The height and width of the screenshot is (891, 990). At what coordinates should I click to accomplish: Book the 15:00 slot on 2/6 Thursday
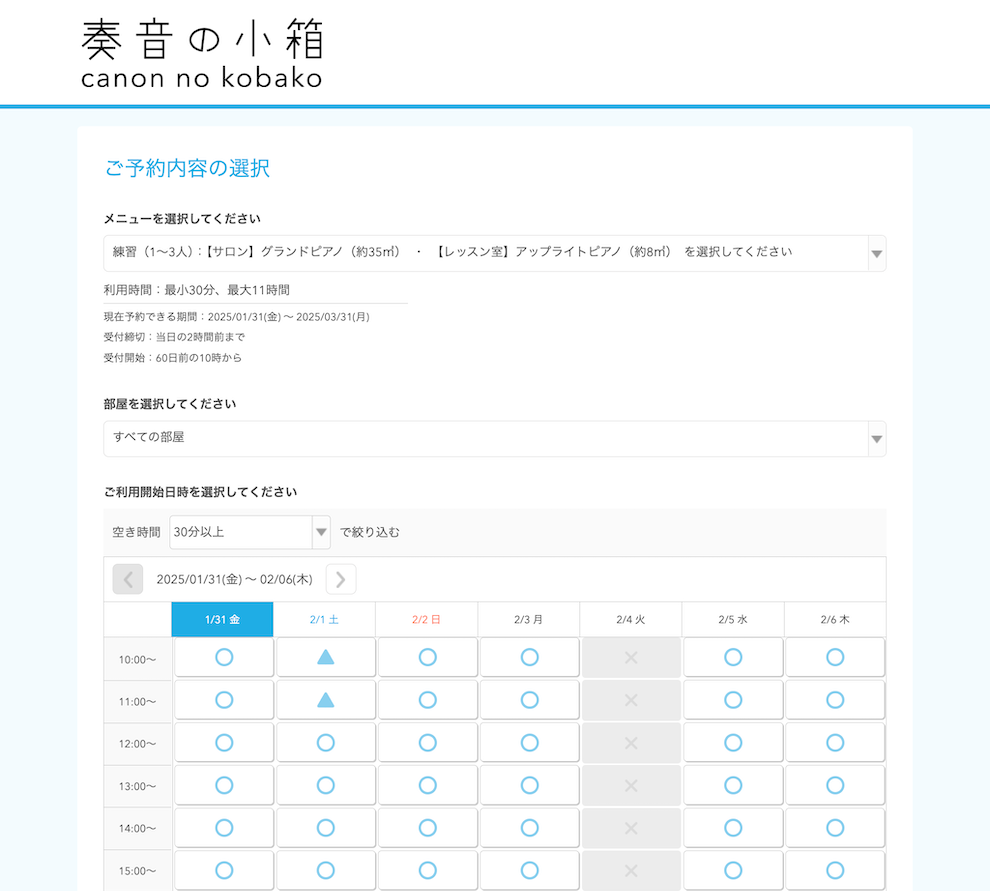(x=835, y=870)
